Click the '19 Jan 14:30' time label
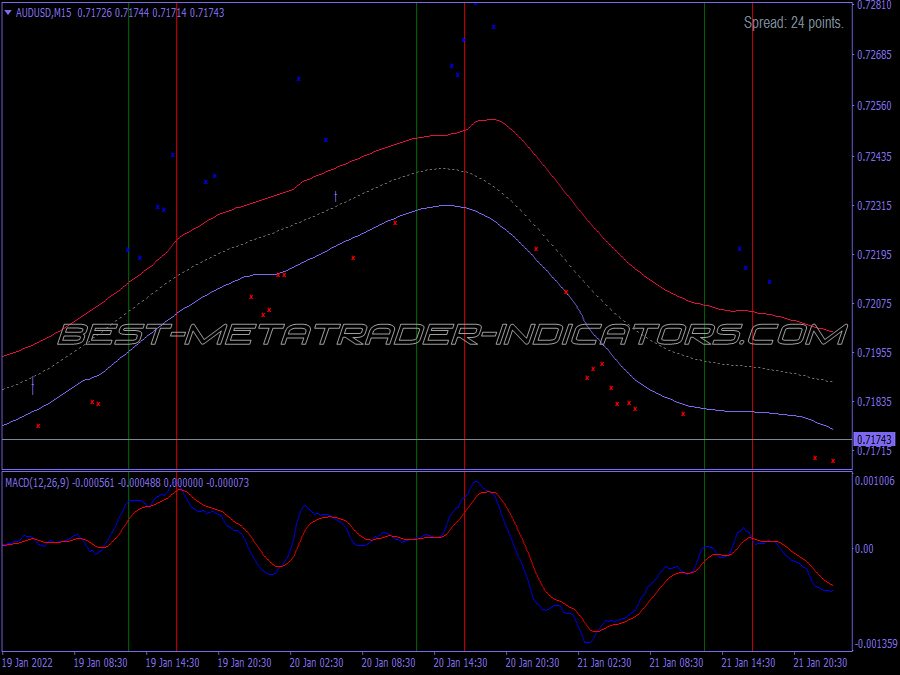900x675 pixels. pyautogui.click(x=173, y=663)
